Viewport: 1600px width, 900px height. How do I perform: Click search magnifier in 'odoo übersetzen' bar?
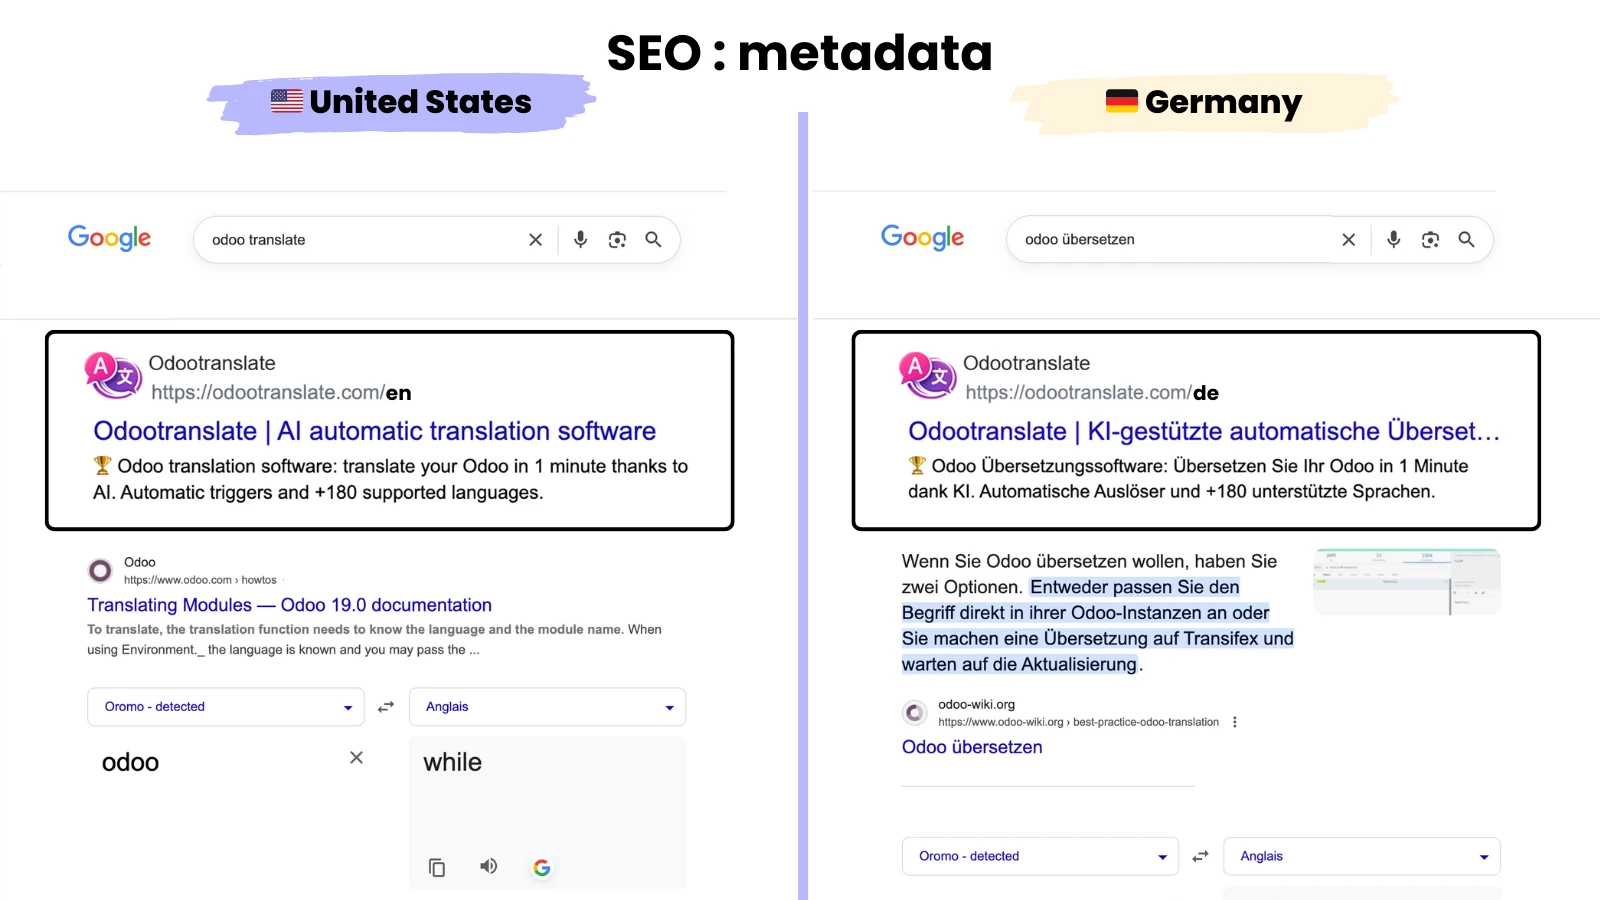(1466, 240)
